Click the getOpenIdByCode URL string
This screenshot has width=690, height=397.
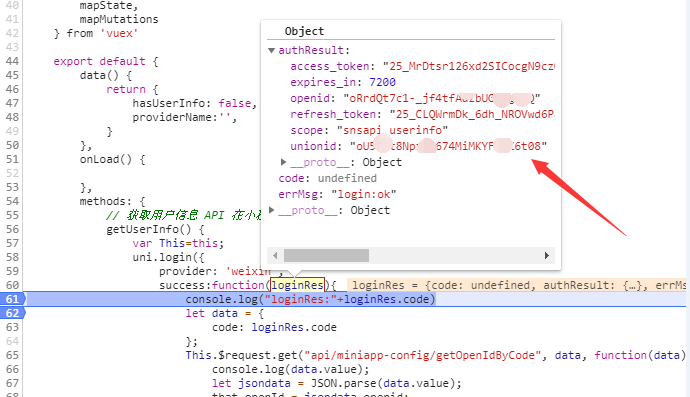pyautogui.click(x=422, y=355)
